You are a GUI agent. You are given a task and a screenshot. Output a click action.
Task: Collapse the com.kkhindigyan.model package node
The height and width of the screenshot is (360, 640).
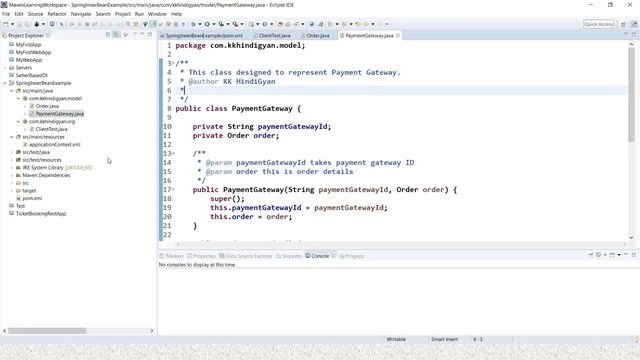click(x=18, y=98)
